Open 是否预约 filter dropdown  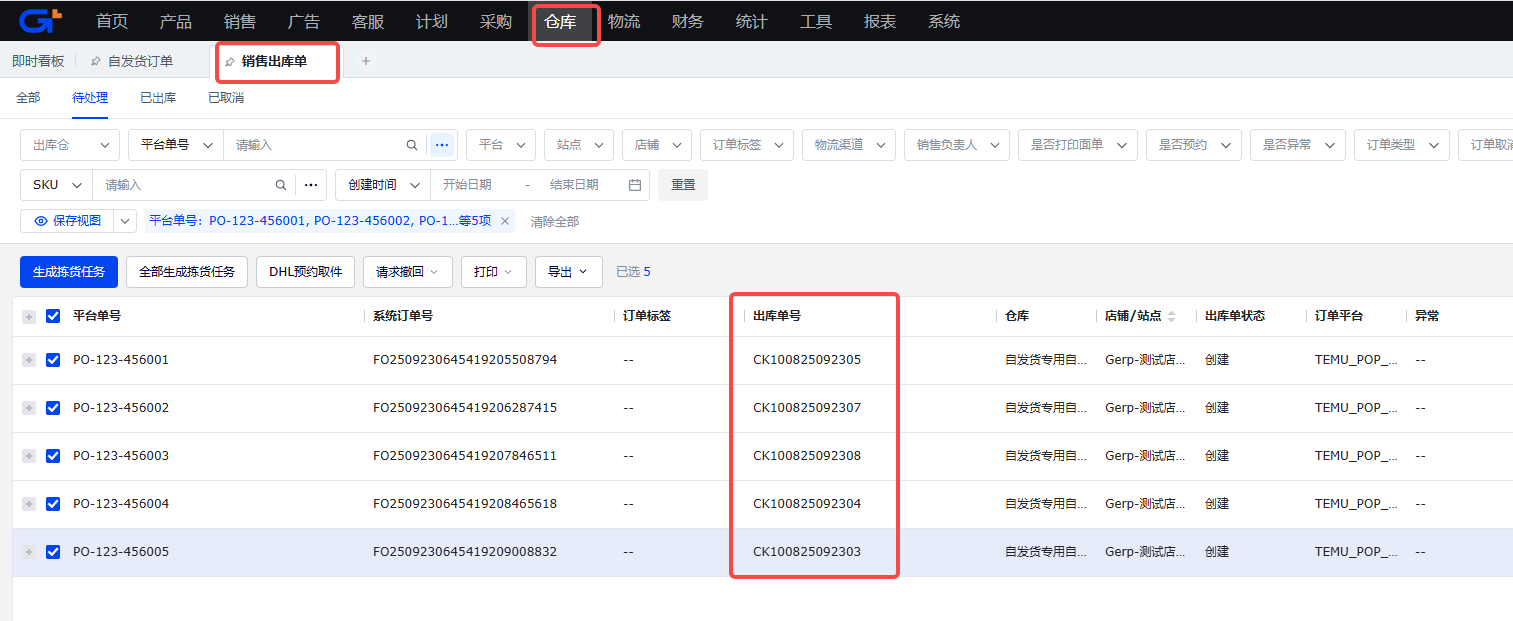[x=1194, y=145]
